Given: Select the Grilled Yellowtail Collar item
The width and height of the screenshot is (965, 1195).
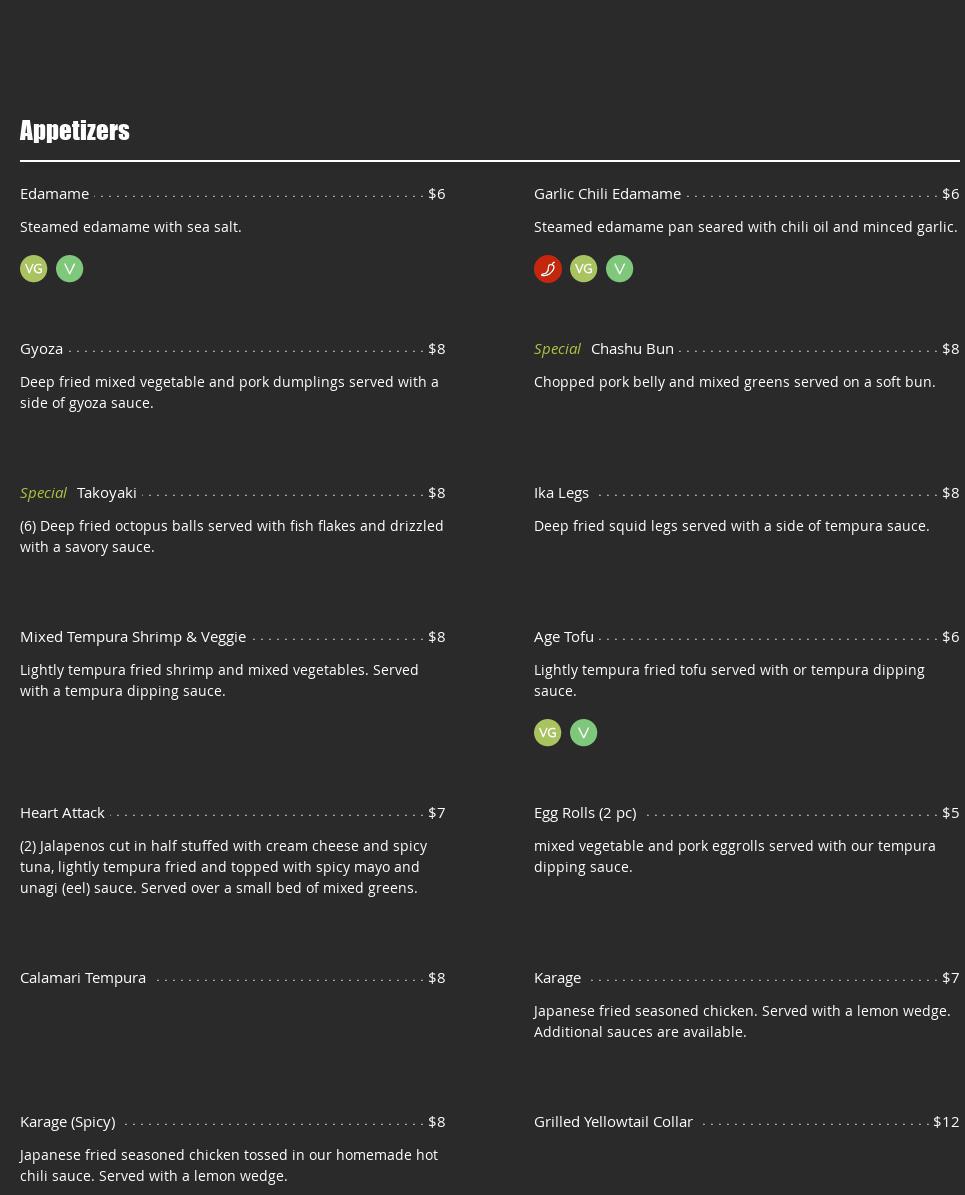Looking at the screenshot, I should [613, 1122].
